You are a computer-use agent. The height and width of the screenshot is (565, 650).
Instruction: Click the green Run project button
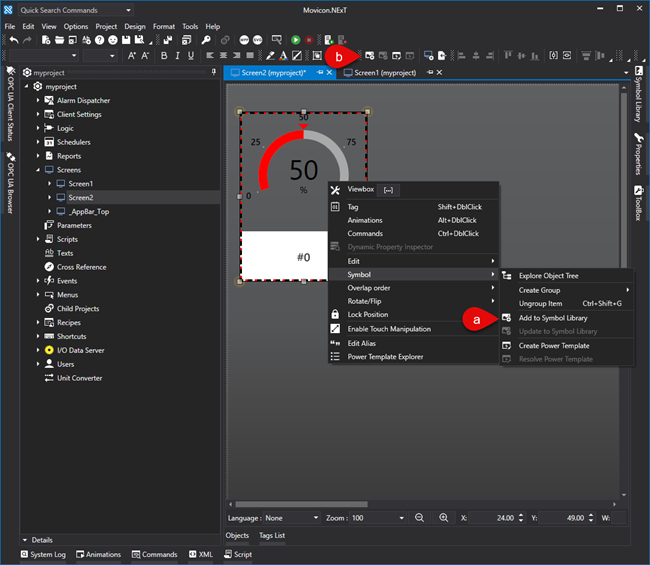[x=296, y=40]
